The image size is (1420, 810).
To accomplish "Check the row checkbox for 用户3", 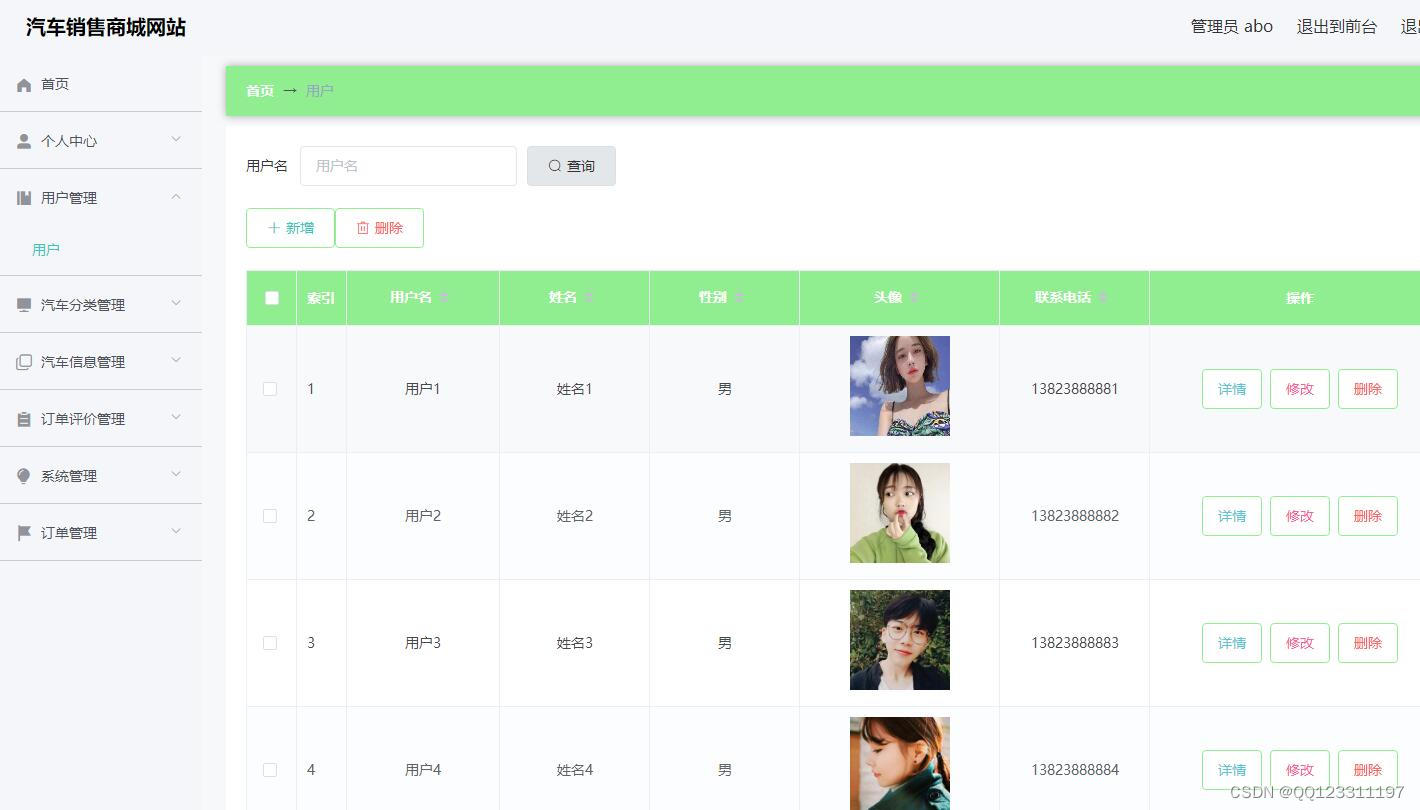I will coord(270,643).
